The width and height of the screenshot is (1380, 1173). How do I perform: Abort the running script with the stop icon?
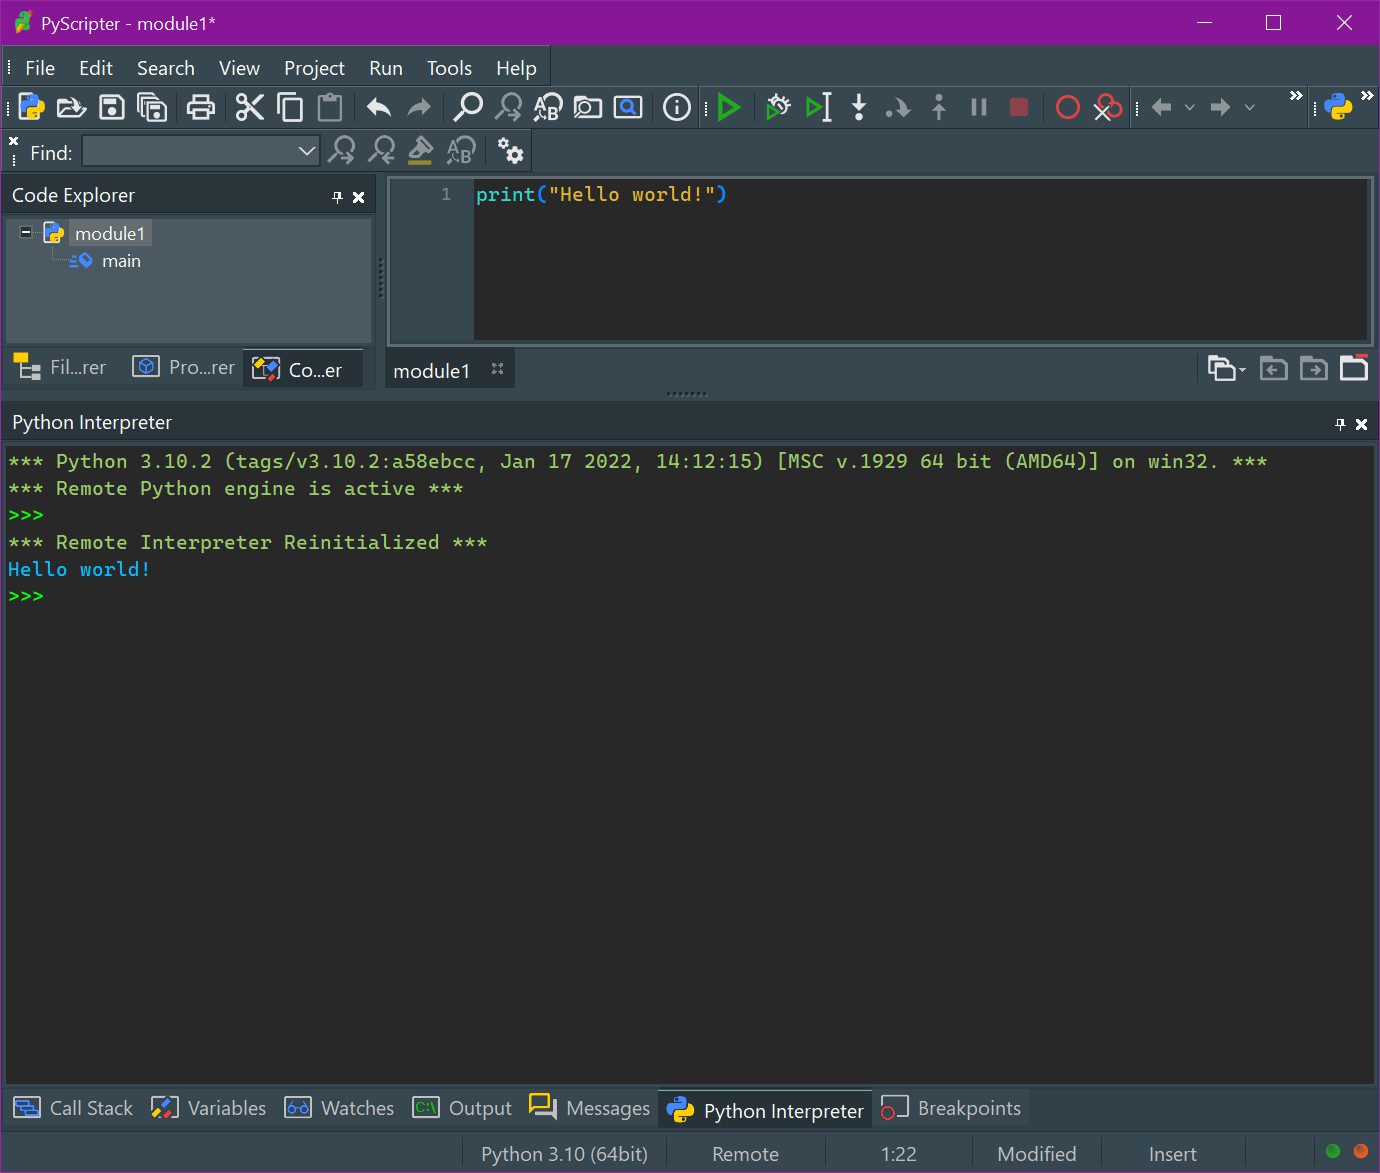tap(1018, 107)
